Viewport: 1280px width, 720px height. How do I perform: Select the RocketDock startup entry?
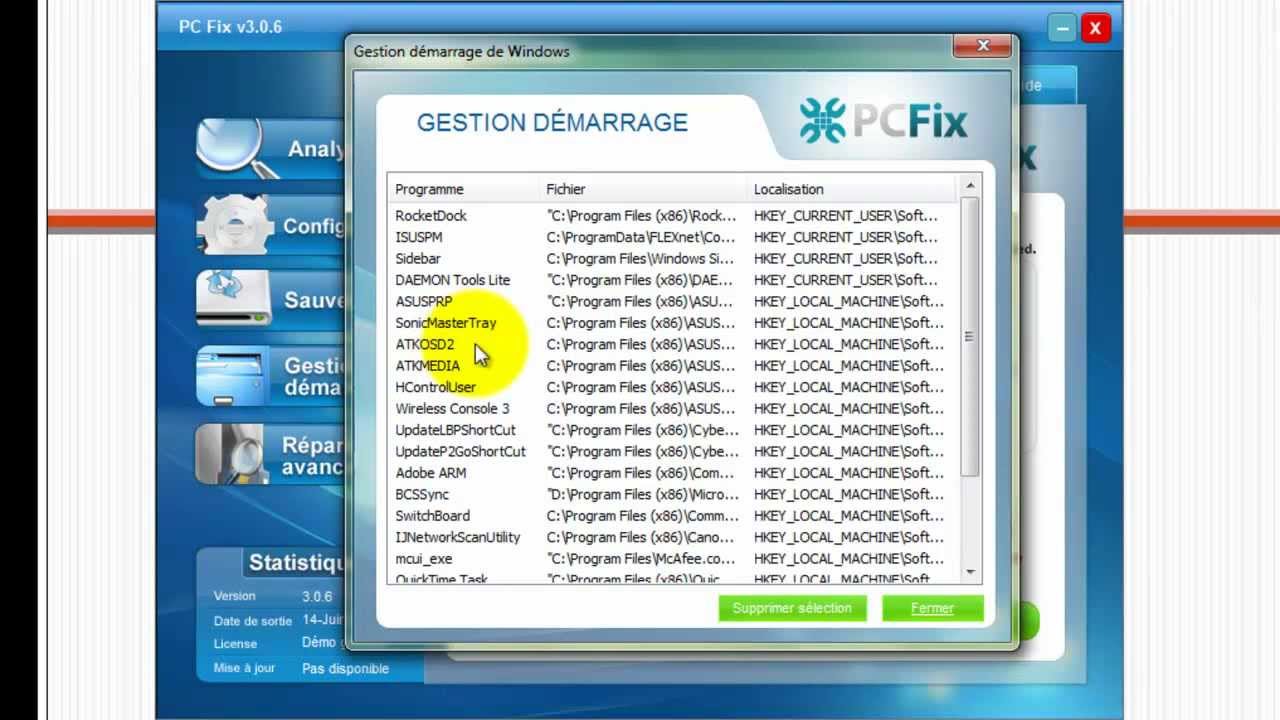click(x=431, y=216)
